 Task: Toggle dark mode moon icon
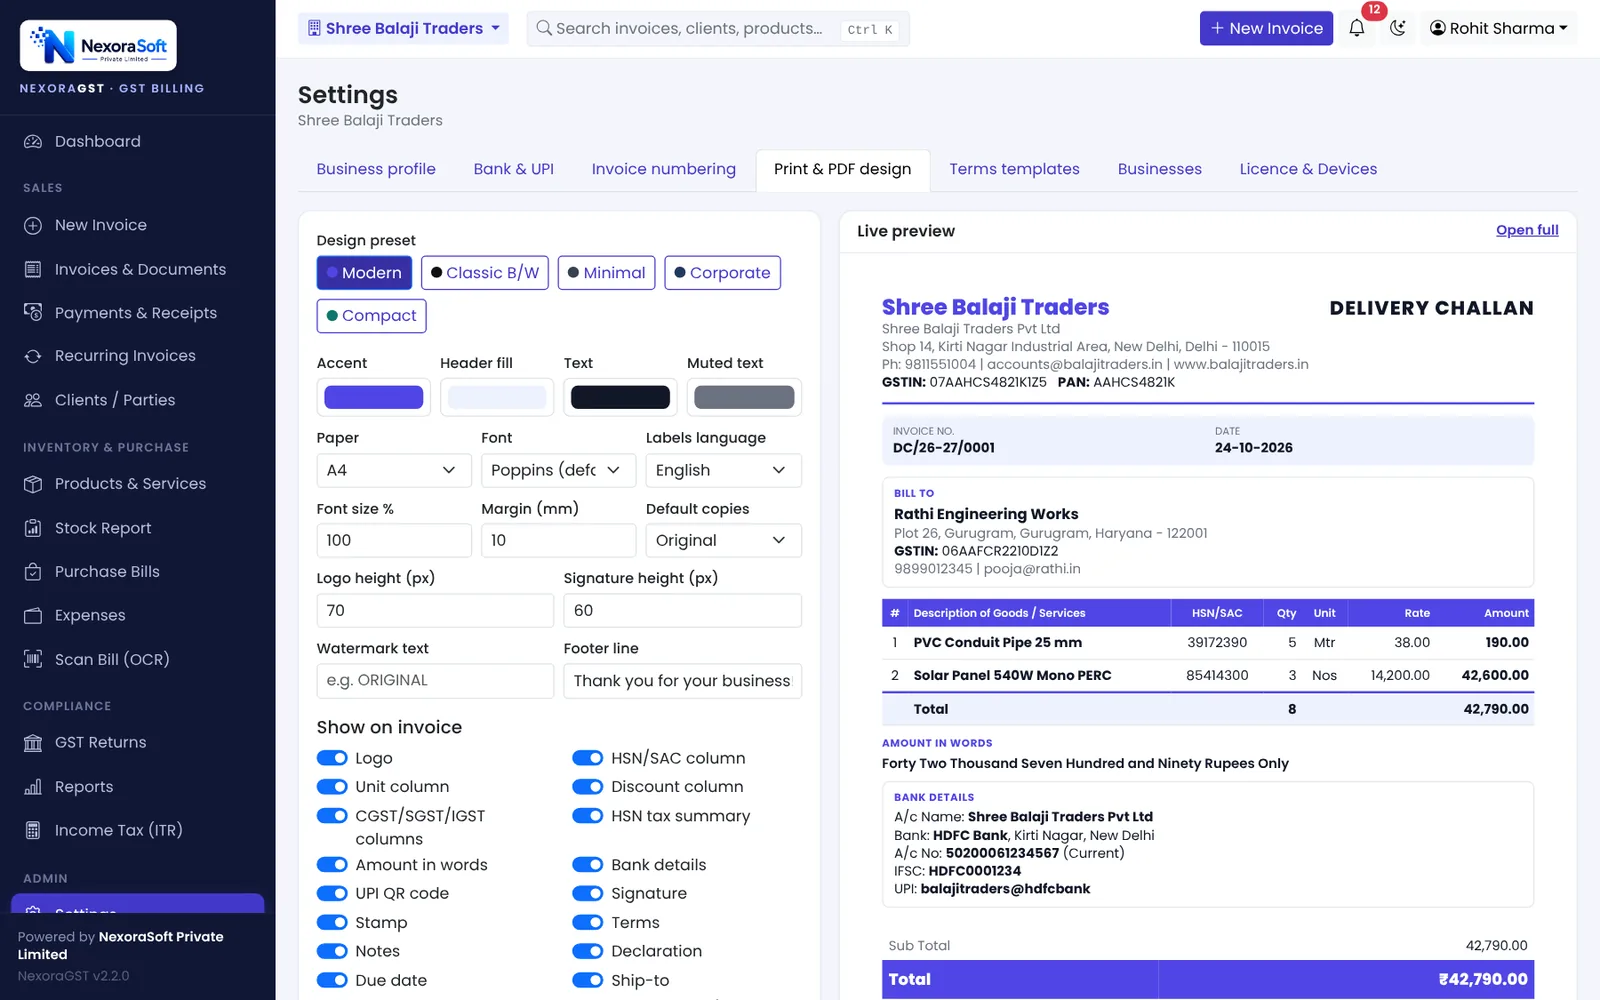(1398, 28)
